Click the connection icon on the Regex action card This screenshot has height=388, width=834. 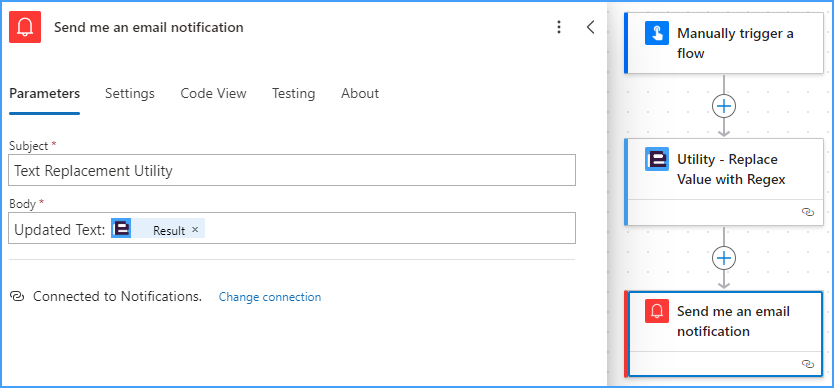807,212
